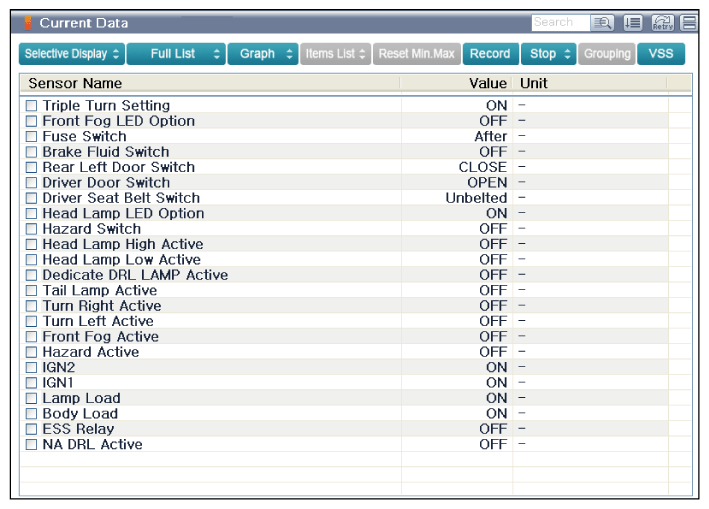Focus the Search input field
Viewport: 709px width, 509px height.
[561, 23]
